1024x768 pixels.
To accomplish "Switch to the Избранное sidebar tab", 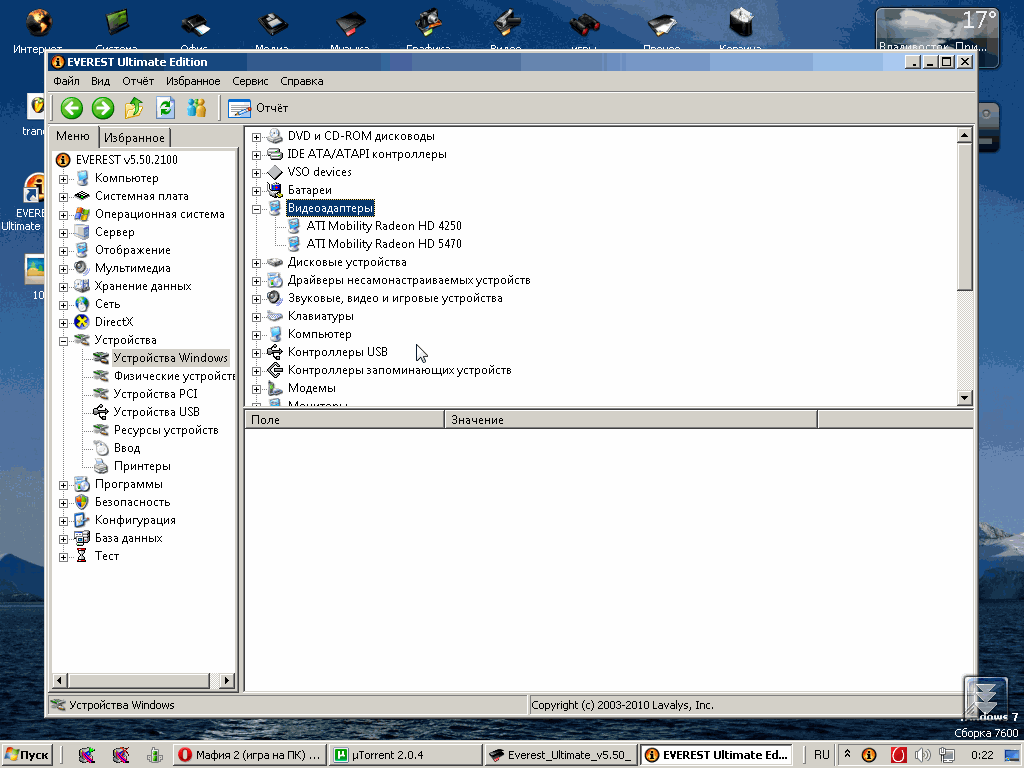I will 135,138.
